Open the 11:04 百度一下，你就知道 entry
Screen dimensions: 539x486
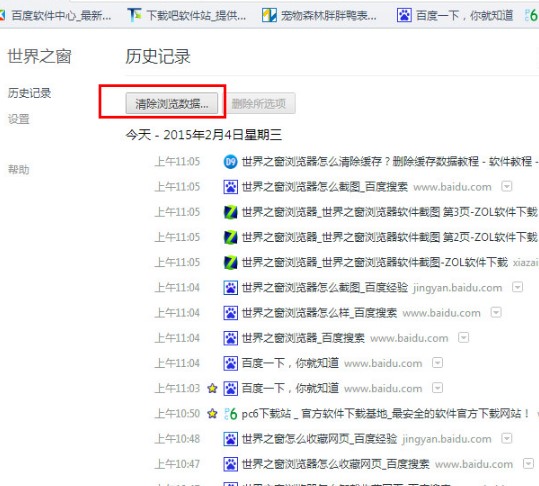[290, 363]
